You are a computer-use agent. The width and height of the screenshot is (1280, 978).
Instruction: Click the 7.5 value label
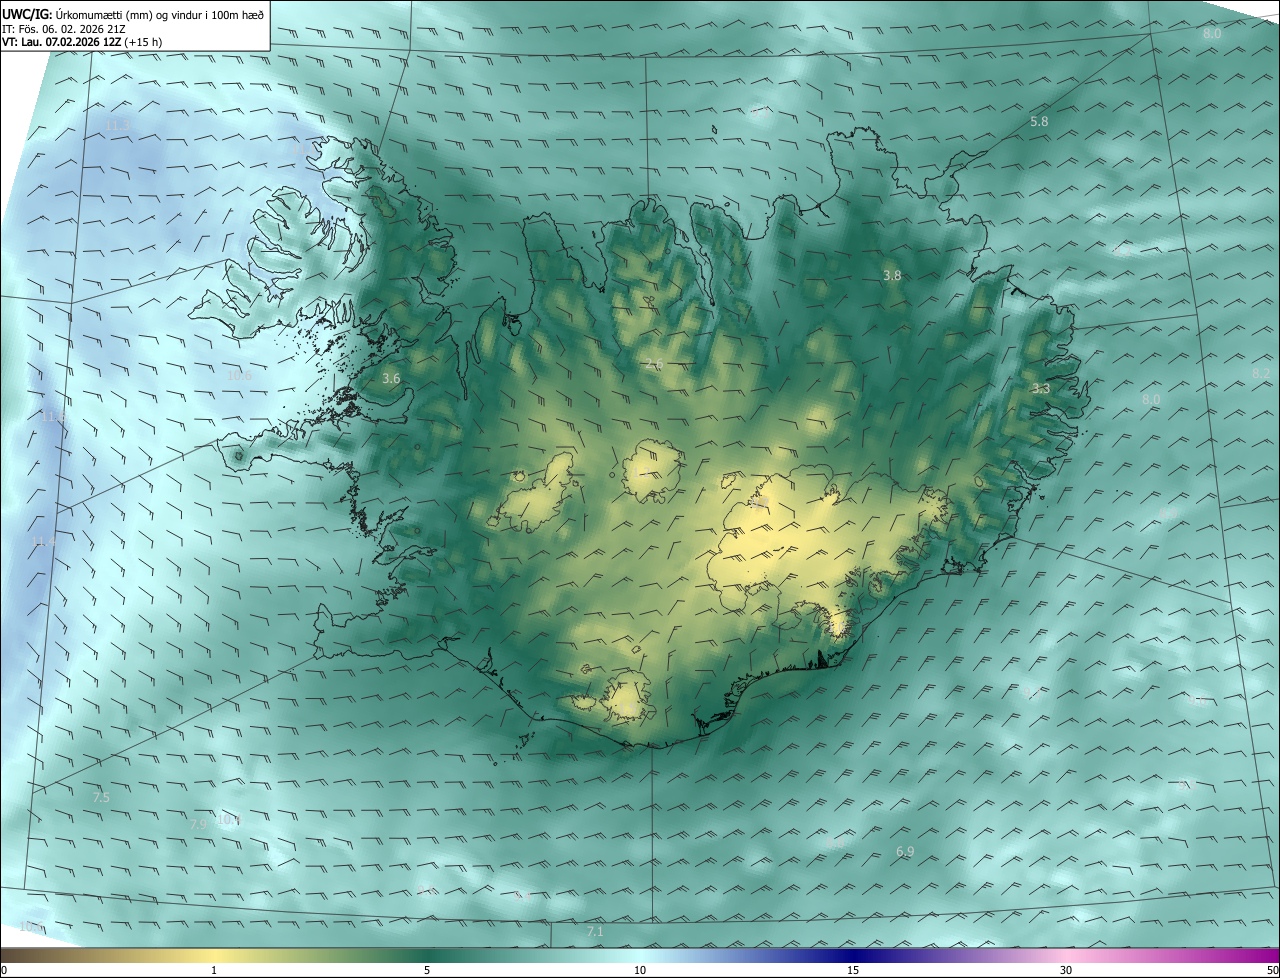[x=101, y=797]
